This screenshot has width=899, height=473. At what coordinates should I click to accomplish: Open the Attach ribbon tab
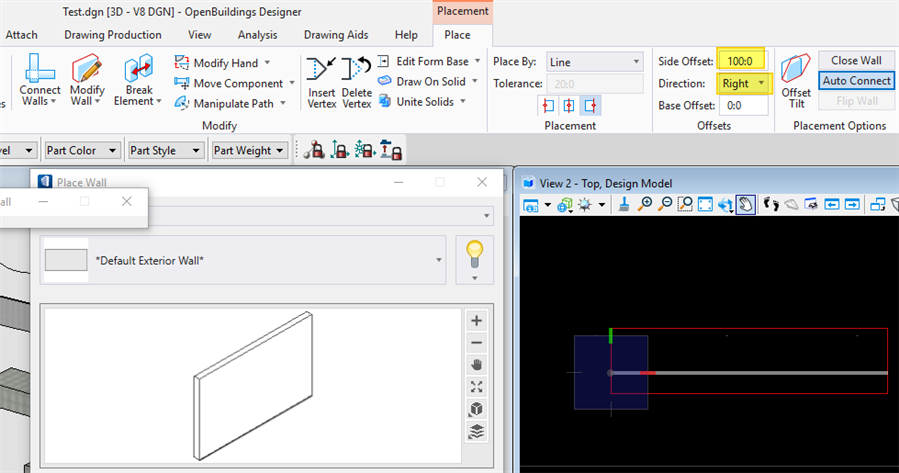(x=21, y=35)
